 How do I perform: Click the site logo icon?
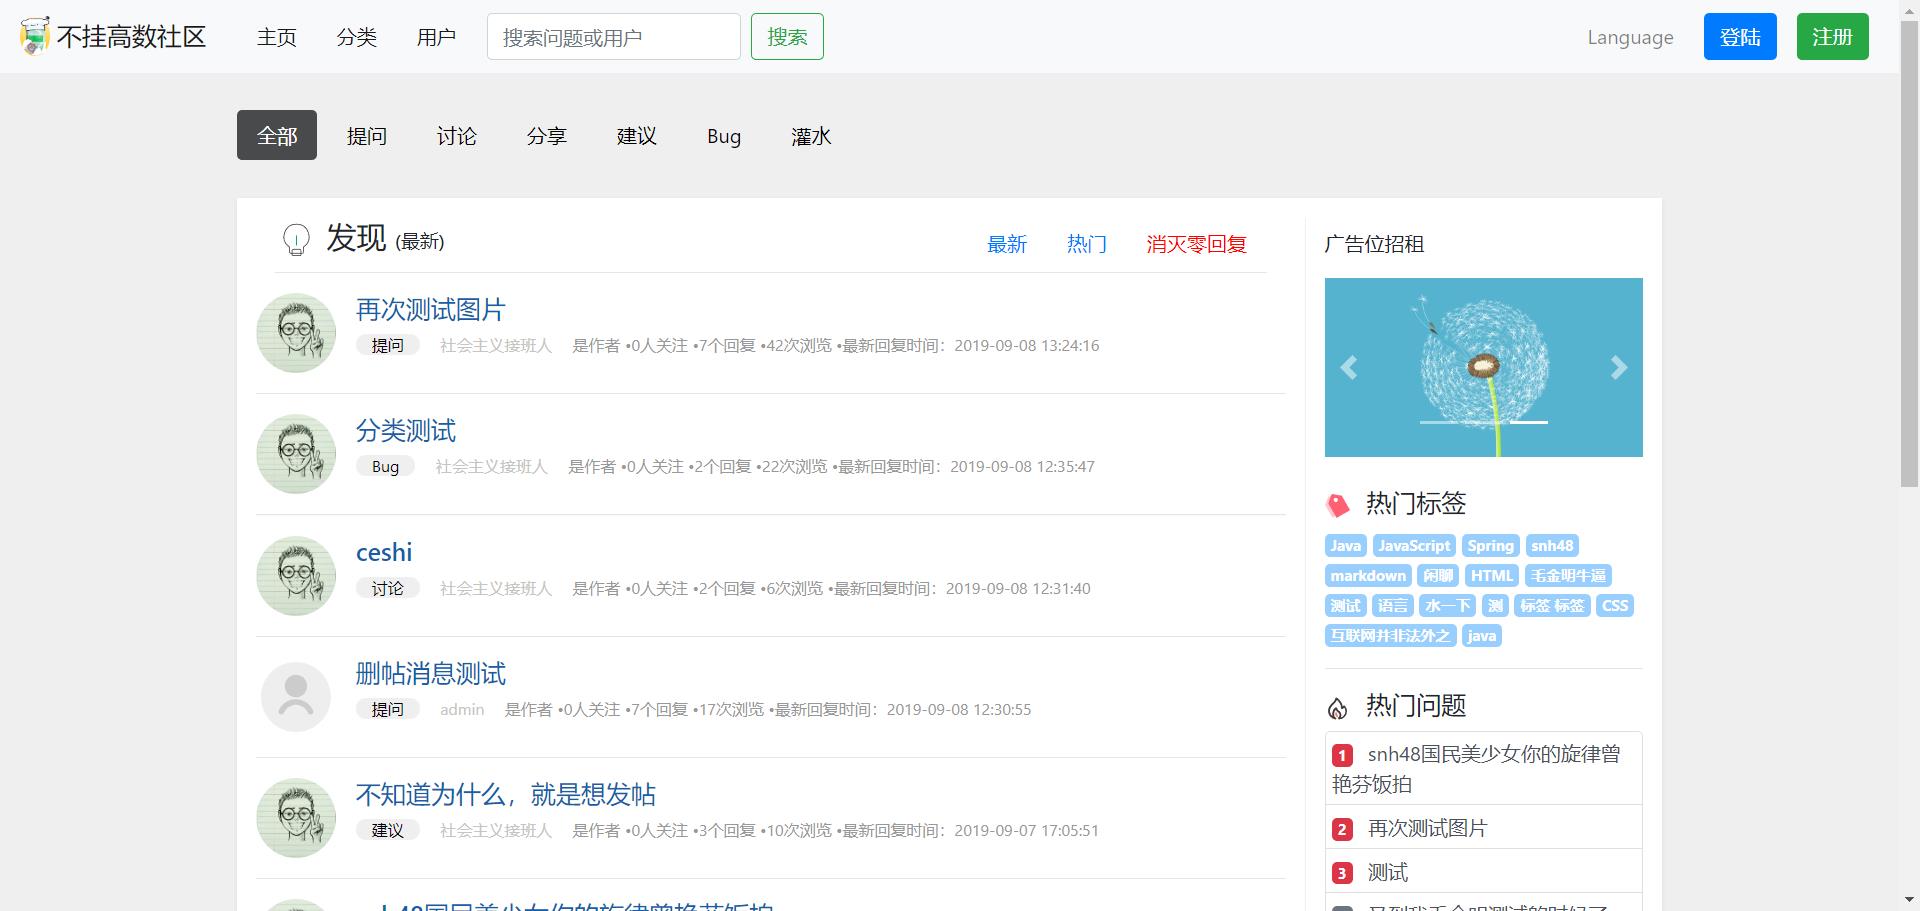click(x=35, y=37)
